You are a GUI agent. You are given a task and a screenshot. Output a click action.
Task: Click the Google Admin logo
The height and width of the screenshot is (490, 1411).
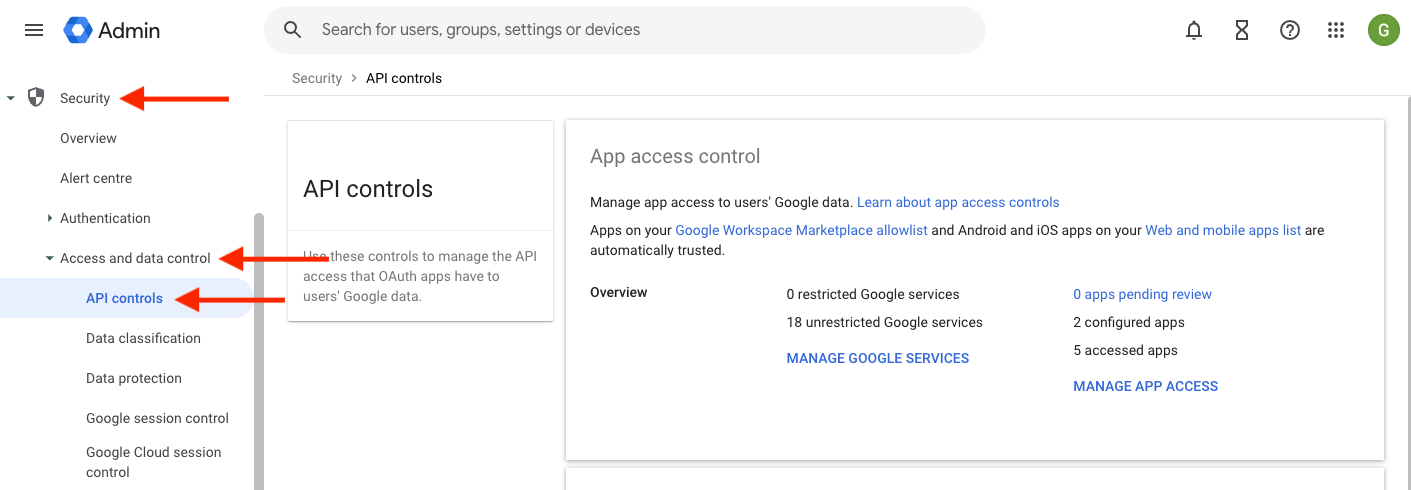tap(111, 30)
